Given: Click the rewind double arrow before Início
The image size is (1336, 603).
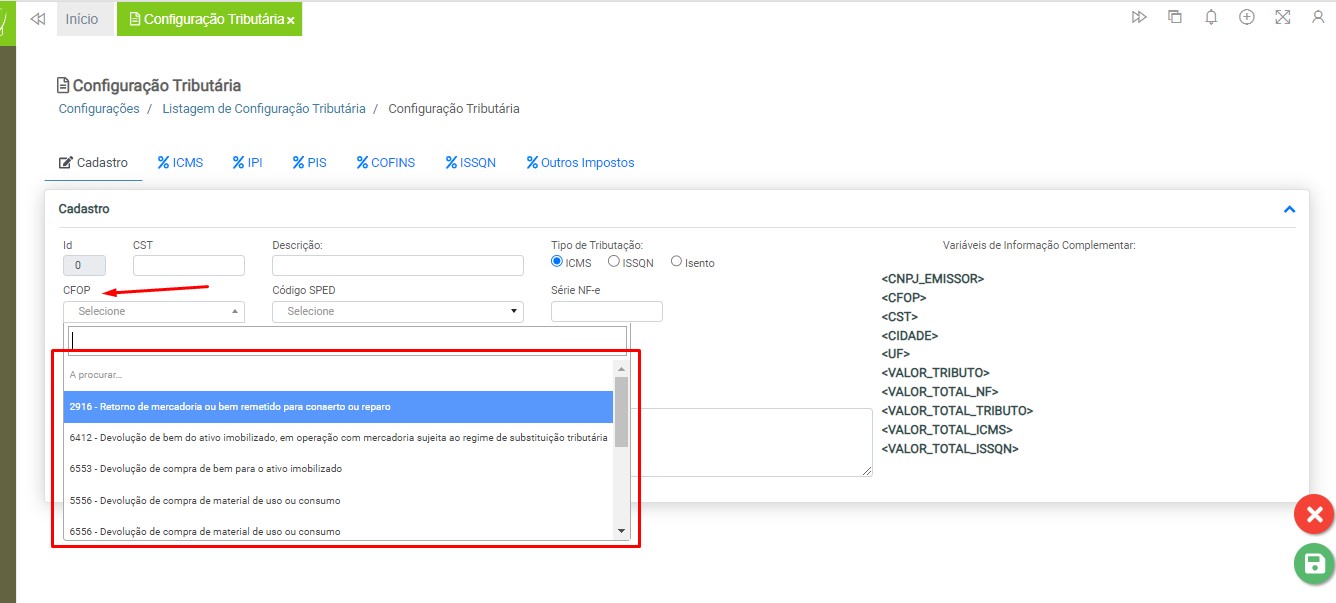Looking at the screenshot, I should 38,19.
